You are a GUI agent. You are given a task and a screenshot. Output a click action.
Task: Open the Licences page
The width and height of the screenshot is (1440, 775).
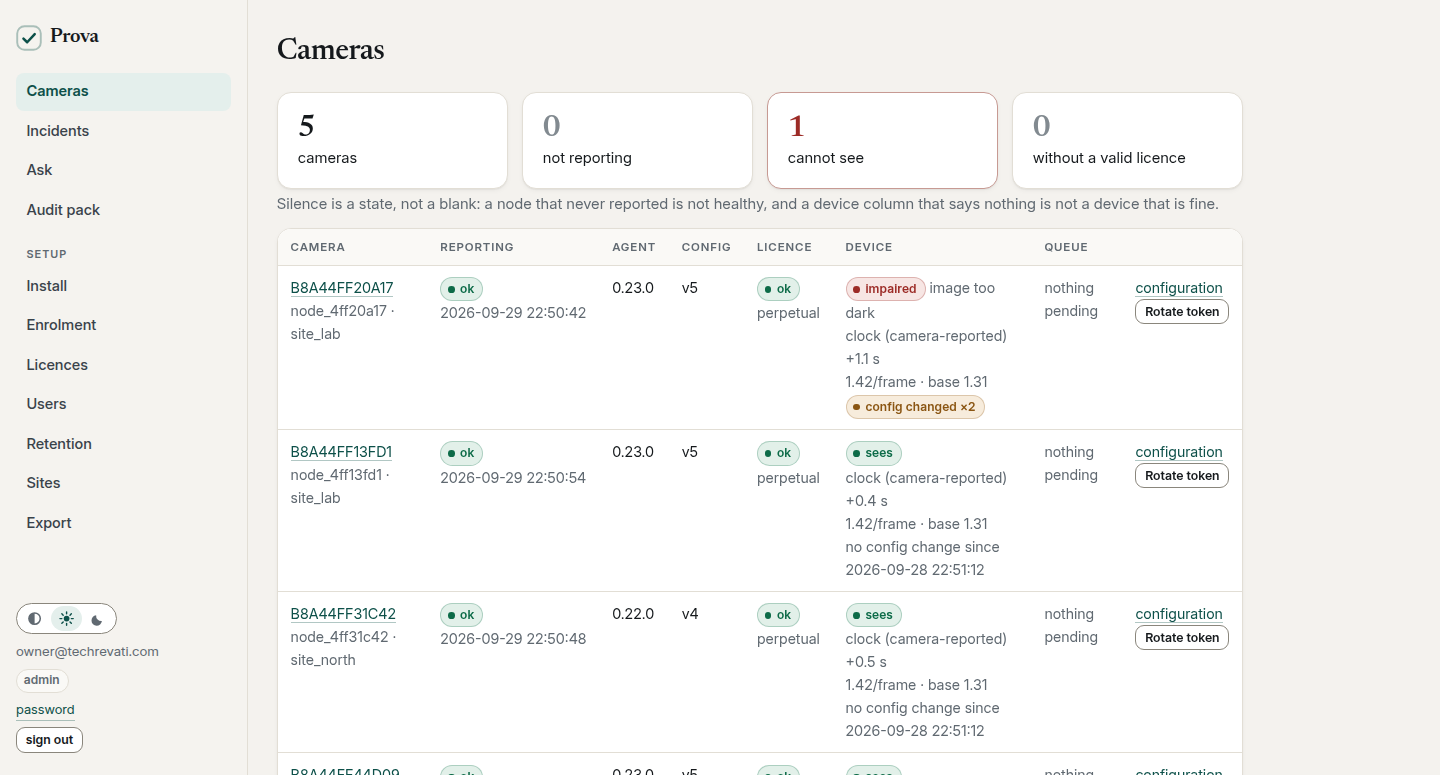123,365
